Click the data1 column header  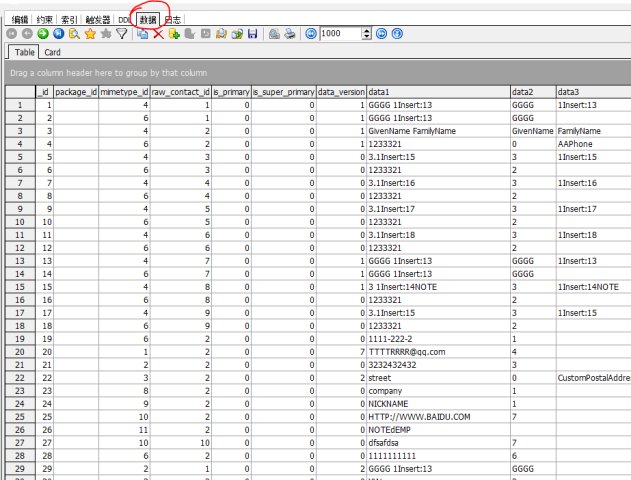[x=439, y=92]
